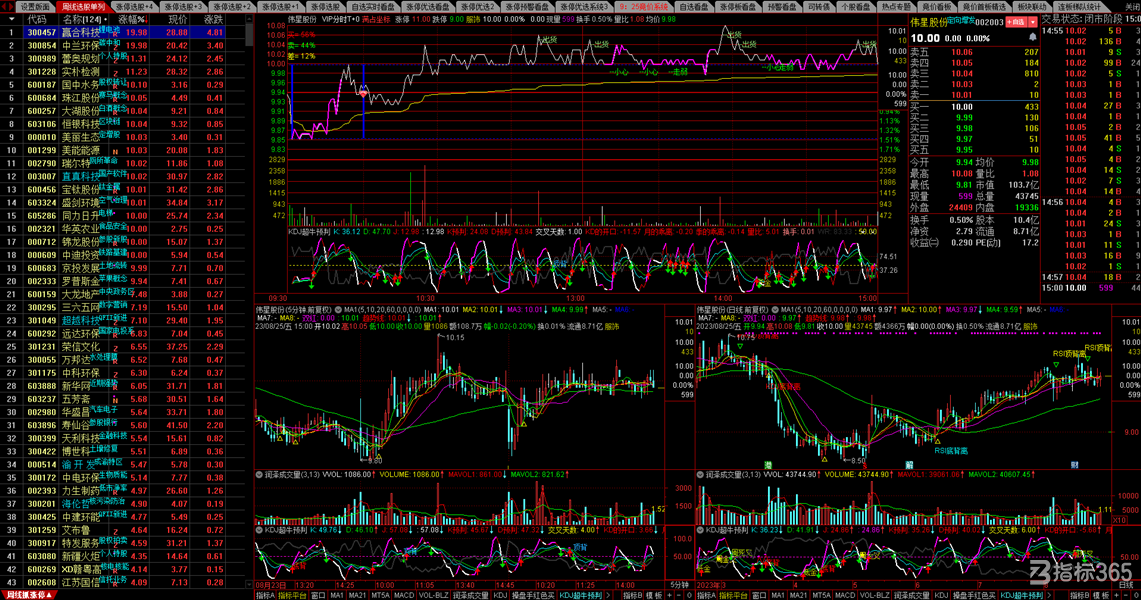Select 指标平台 under the daily chart
Viewport: 1141px width, 600px height.
tap(733, 595)
